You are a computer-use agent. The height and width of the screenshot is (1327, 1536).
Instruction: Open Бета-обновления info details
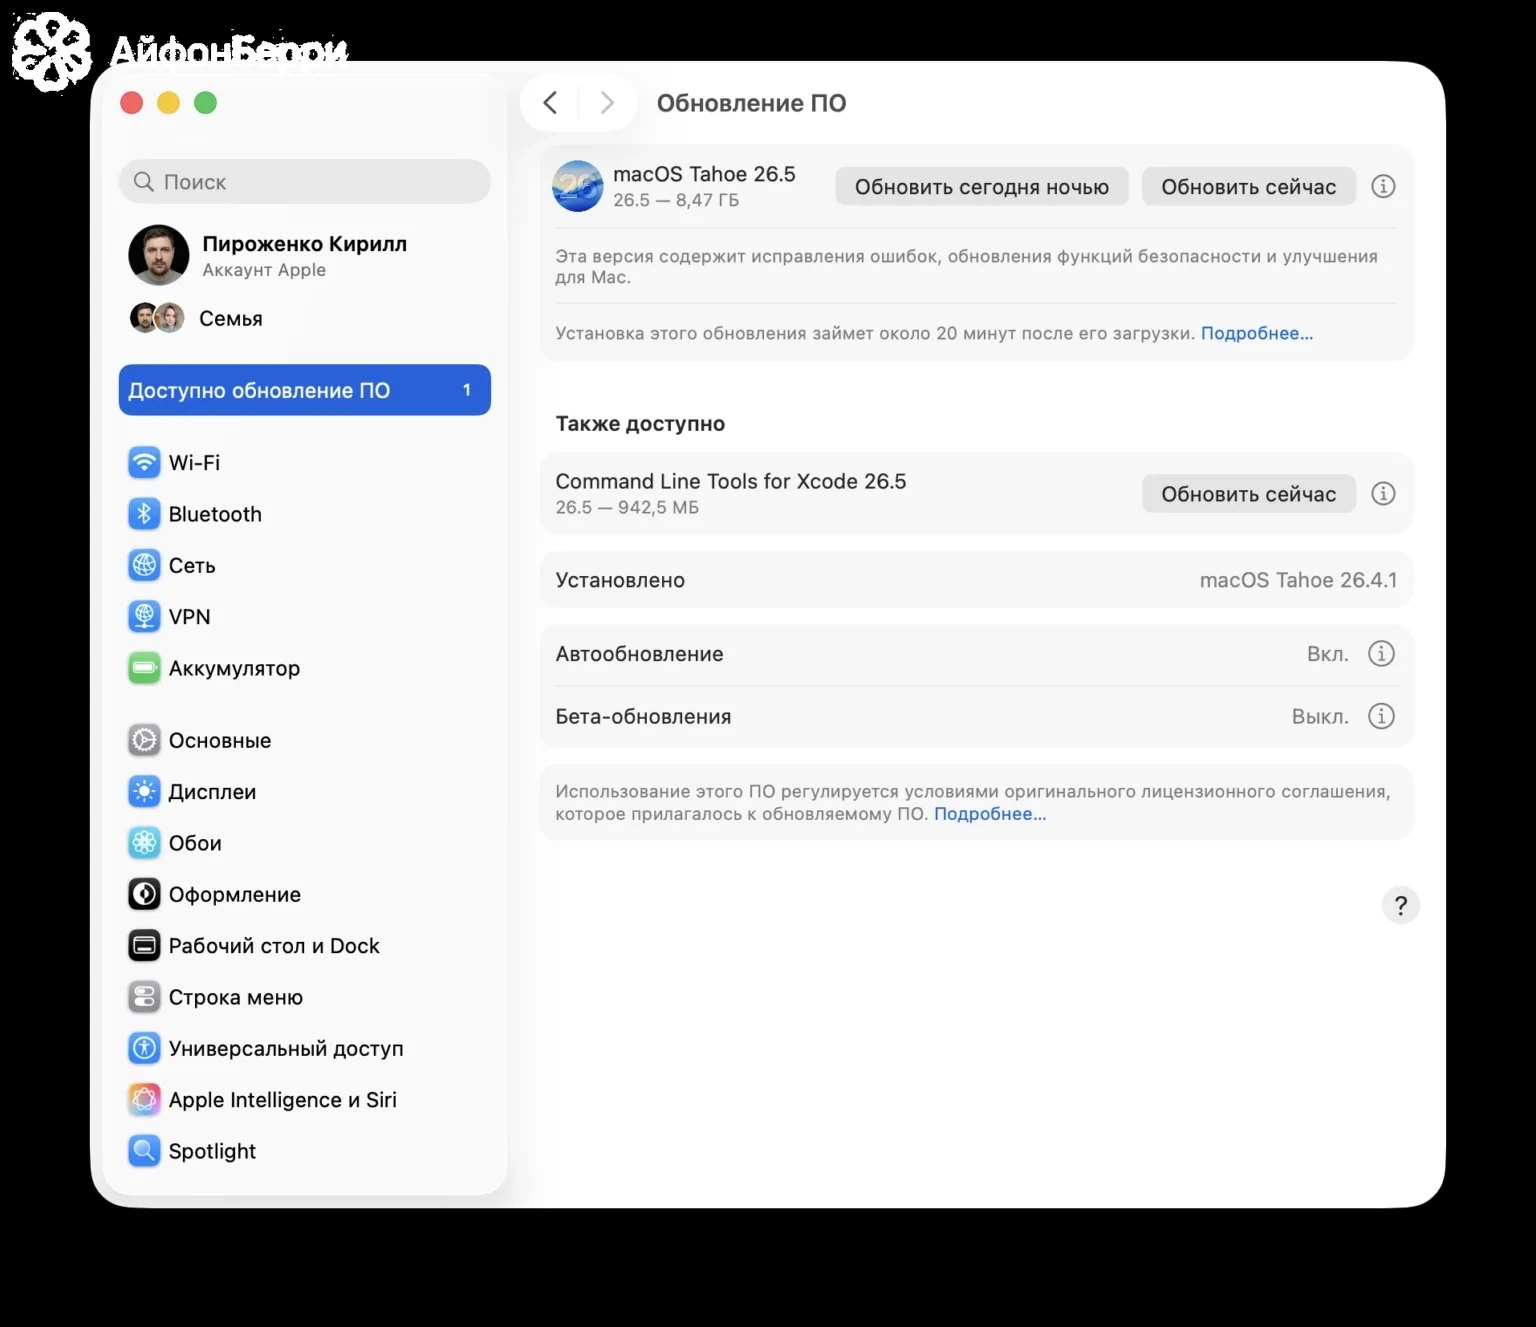click(1381, 716)
